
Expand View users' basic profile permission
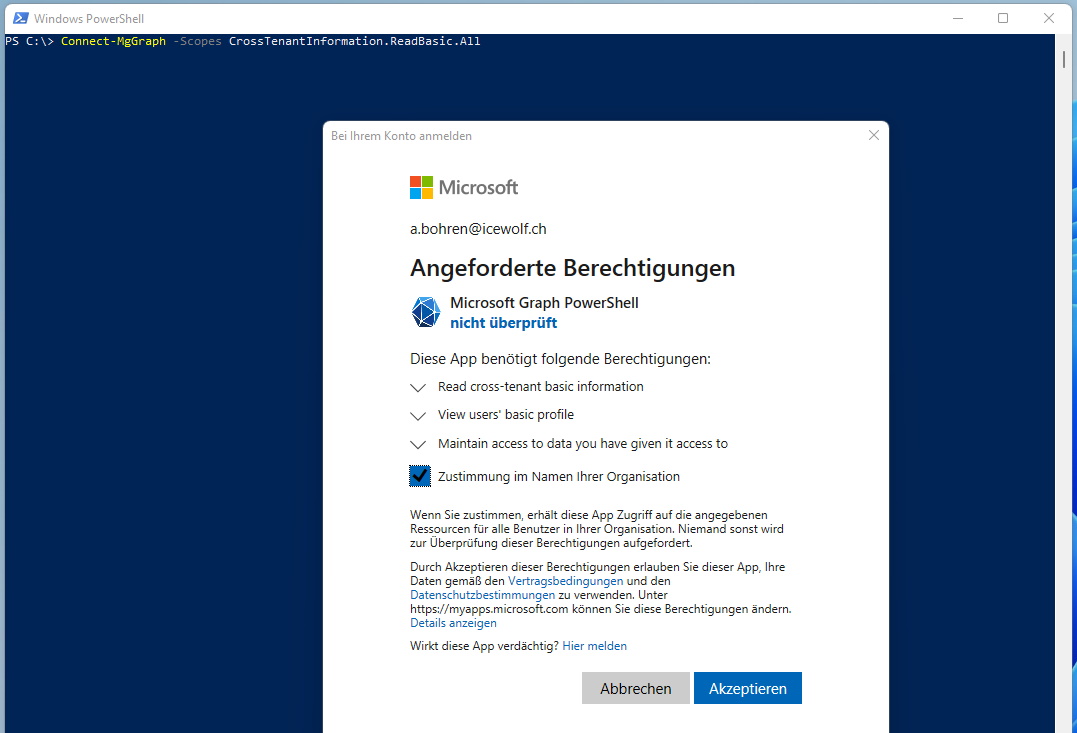point(418,416)
